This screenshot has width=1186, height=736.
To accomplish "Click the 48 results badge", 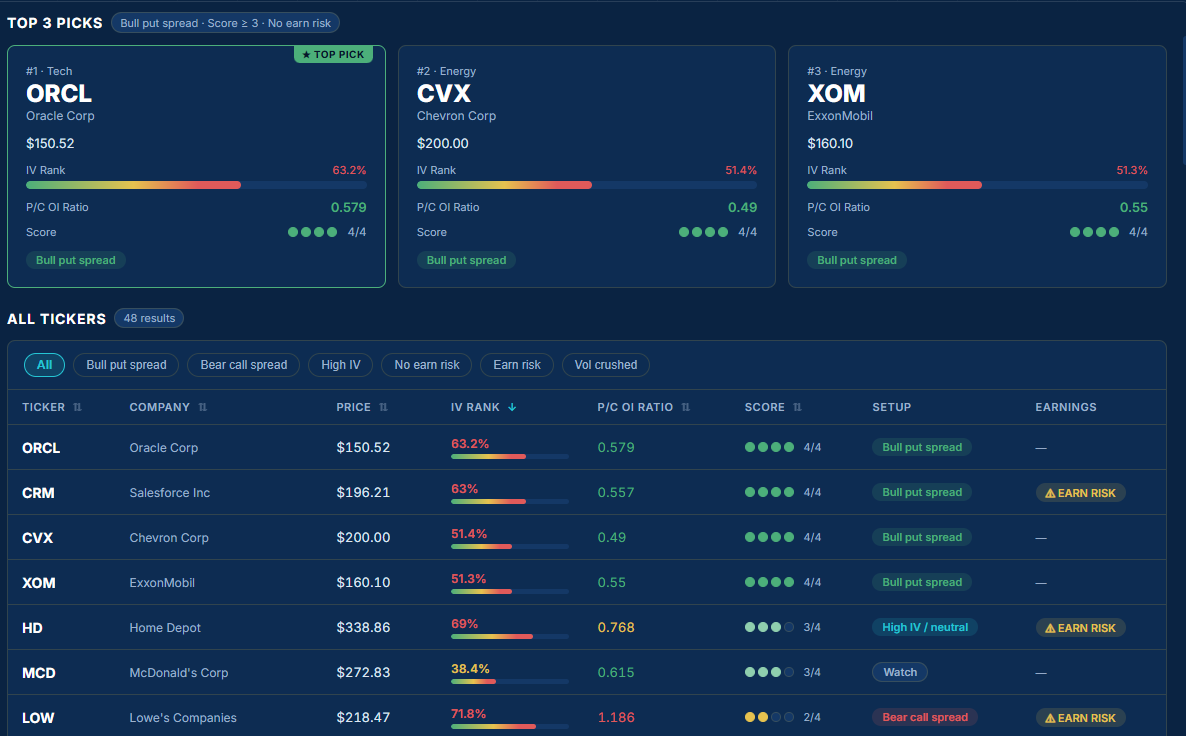I will (149, 318).
